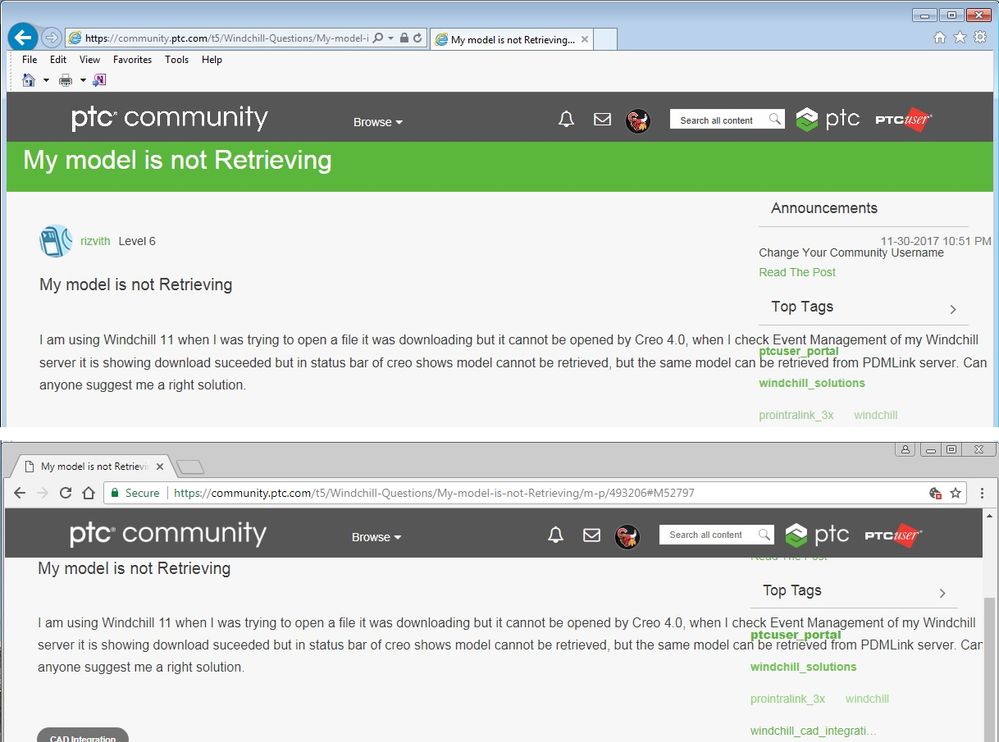Open File menu in Internet Explorer

tap(29, 59)
